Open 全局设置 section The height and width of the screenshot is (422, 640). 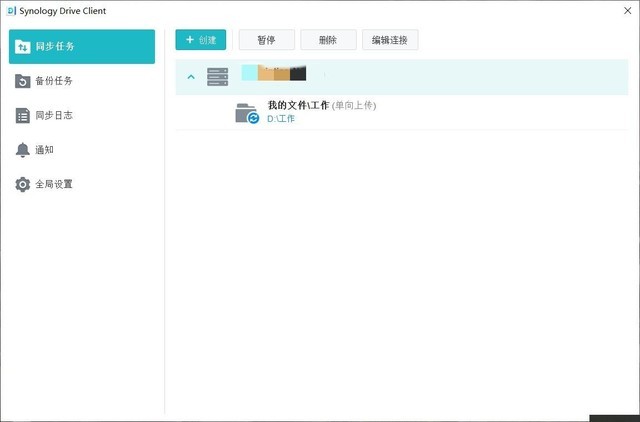82,184
